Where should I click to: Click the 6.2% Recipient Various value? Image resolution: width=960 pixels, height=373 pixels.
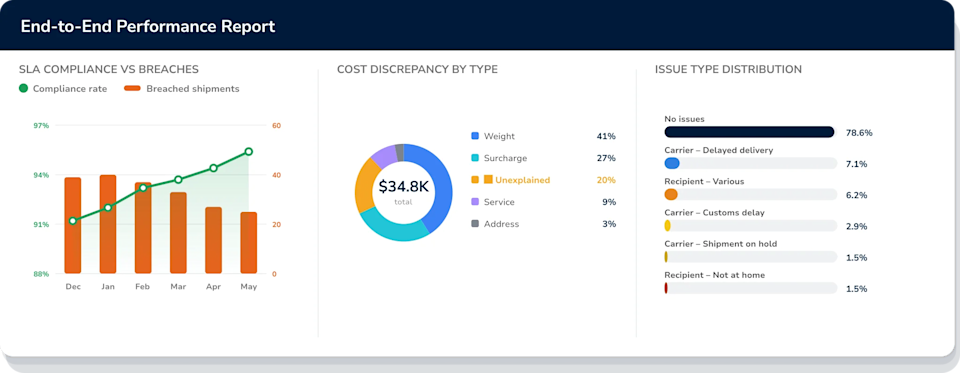coord(857,195)
